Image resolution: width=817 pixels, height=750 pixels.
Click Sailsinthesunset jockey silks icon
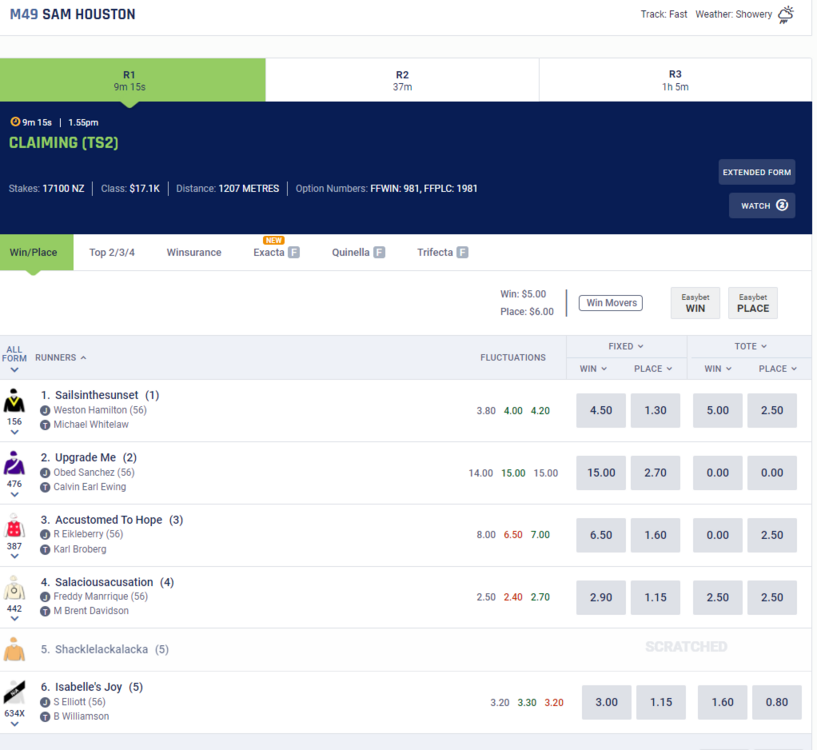click(x=14, y=401)
